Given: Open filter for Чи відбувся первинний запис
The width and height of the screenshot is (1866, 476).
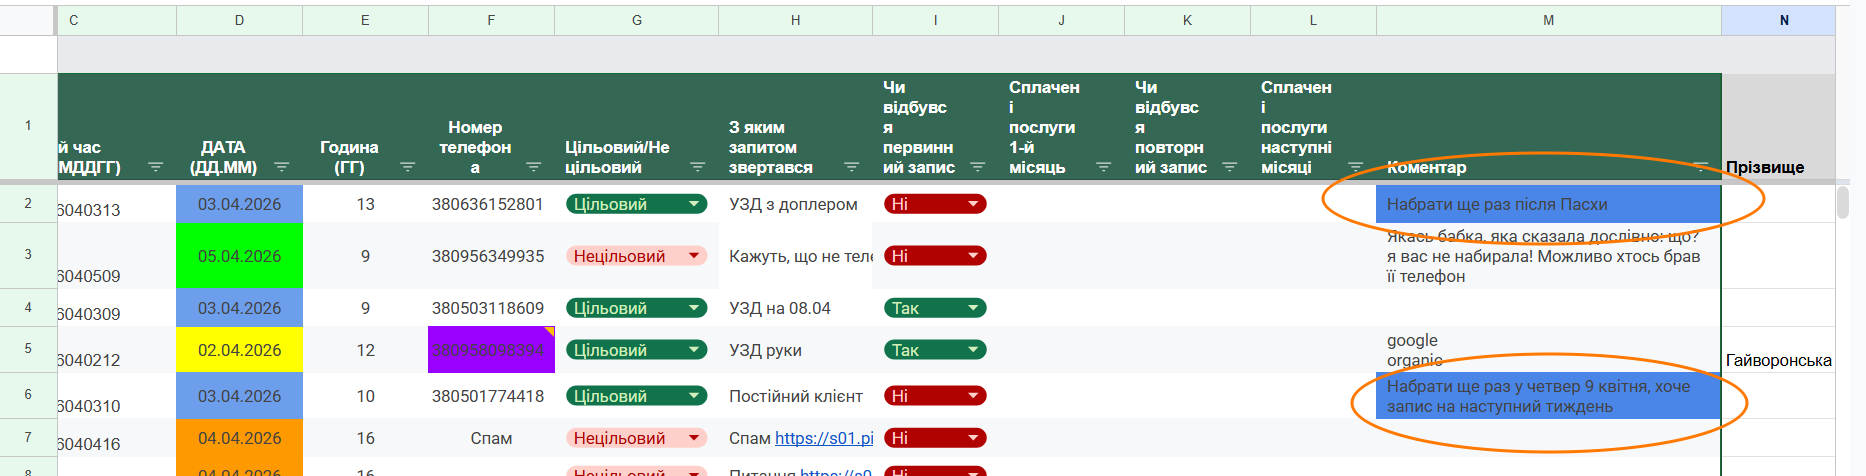Looking at the screenshot, I should [977, 167].
